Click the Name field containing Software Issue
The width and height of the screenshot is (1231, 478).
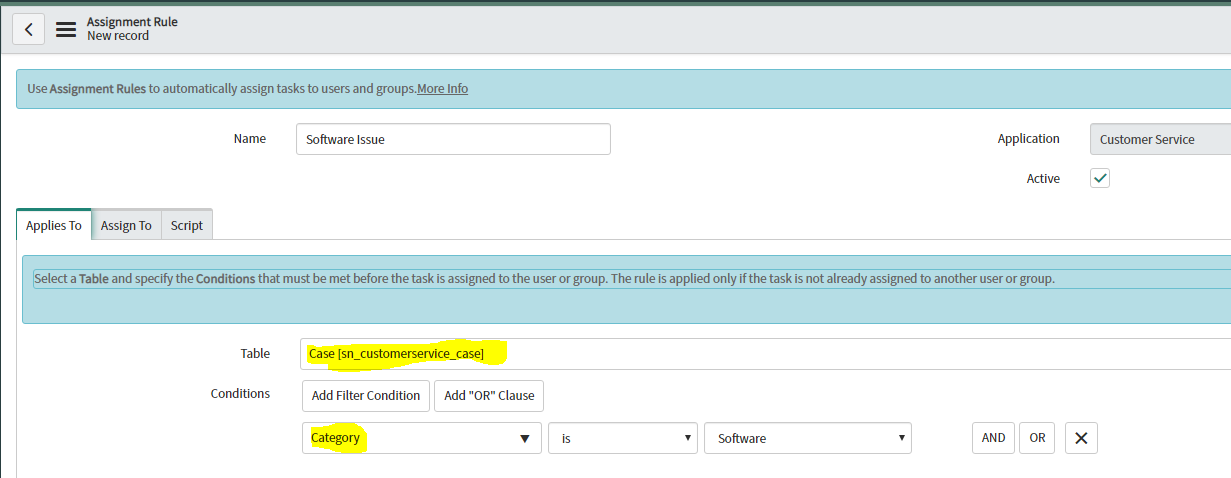[453, 139]
